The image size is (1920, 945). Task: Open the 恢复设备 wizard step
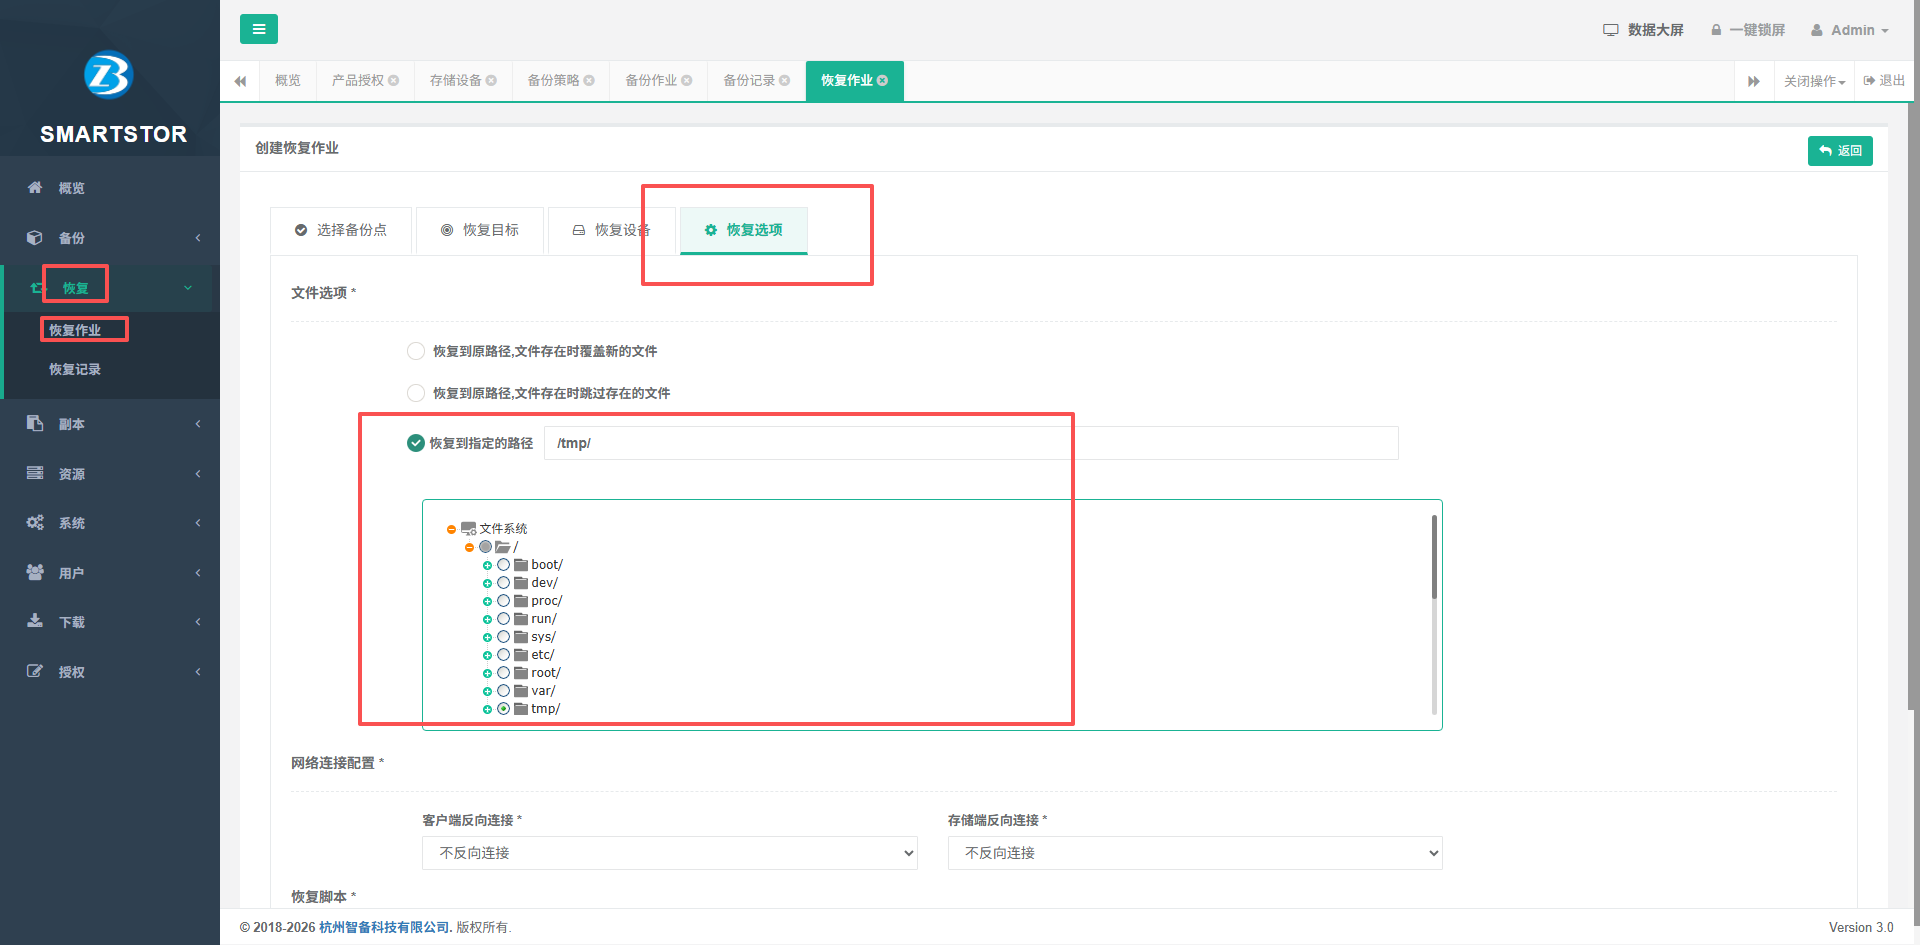(611, 230)
